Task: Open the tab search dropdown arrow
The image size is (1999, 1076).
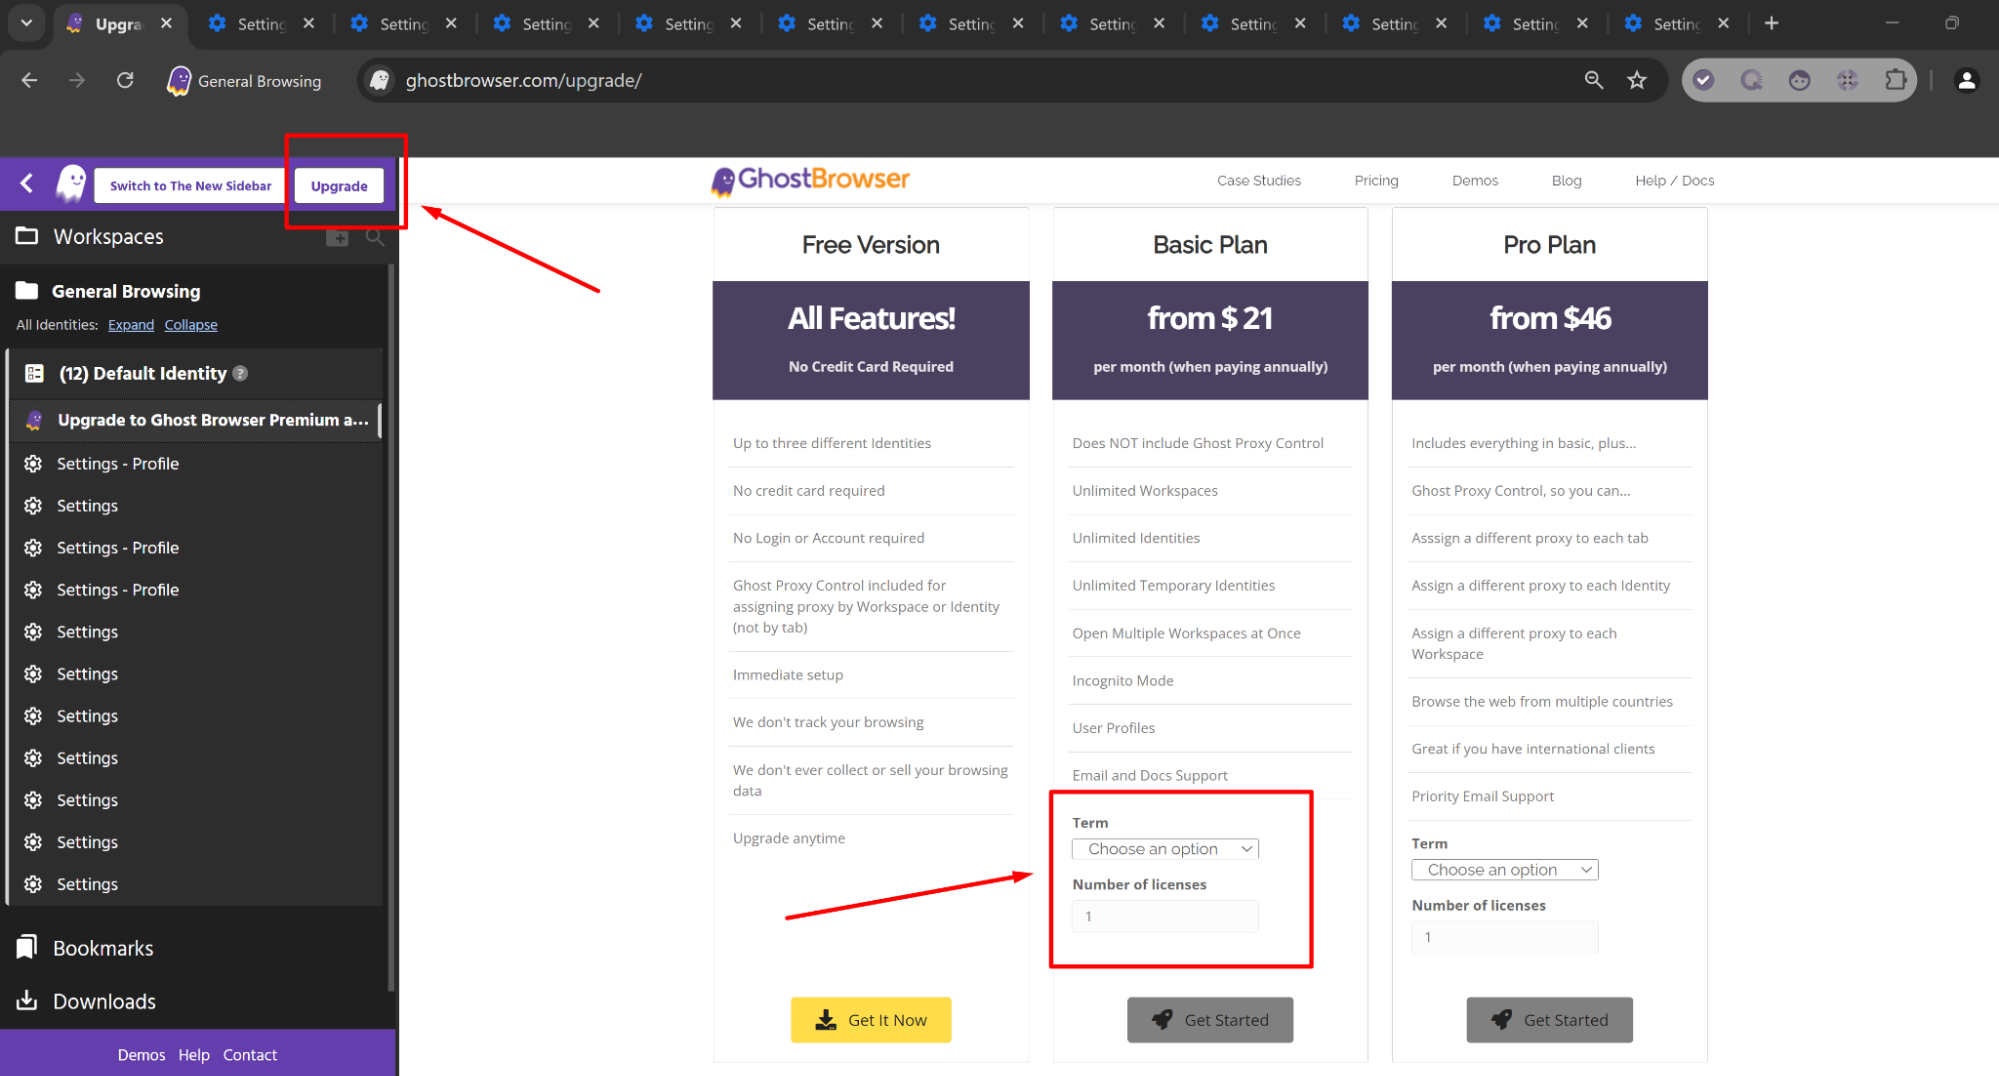Action: [26, 23]
